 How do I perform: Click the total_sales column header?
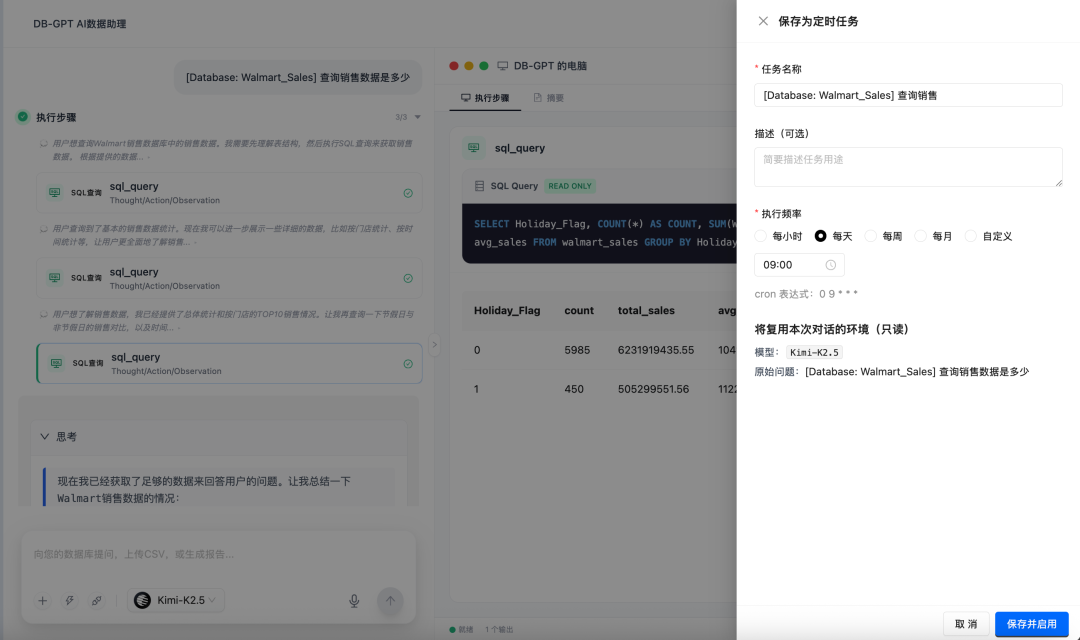[x=646, y=311]
